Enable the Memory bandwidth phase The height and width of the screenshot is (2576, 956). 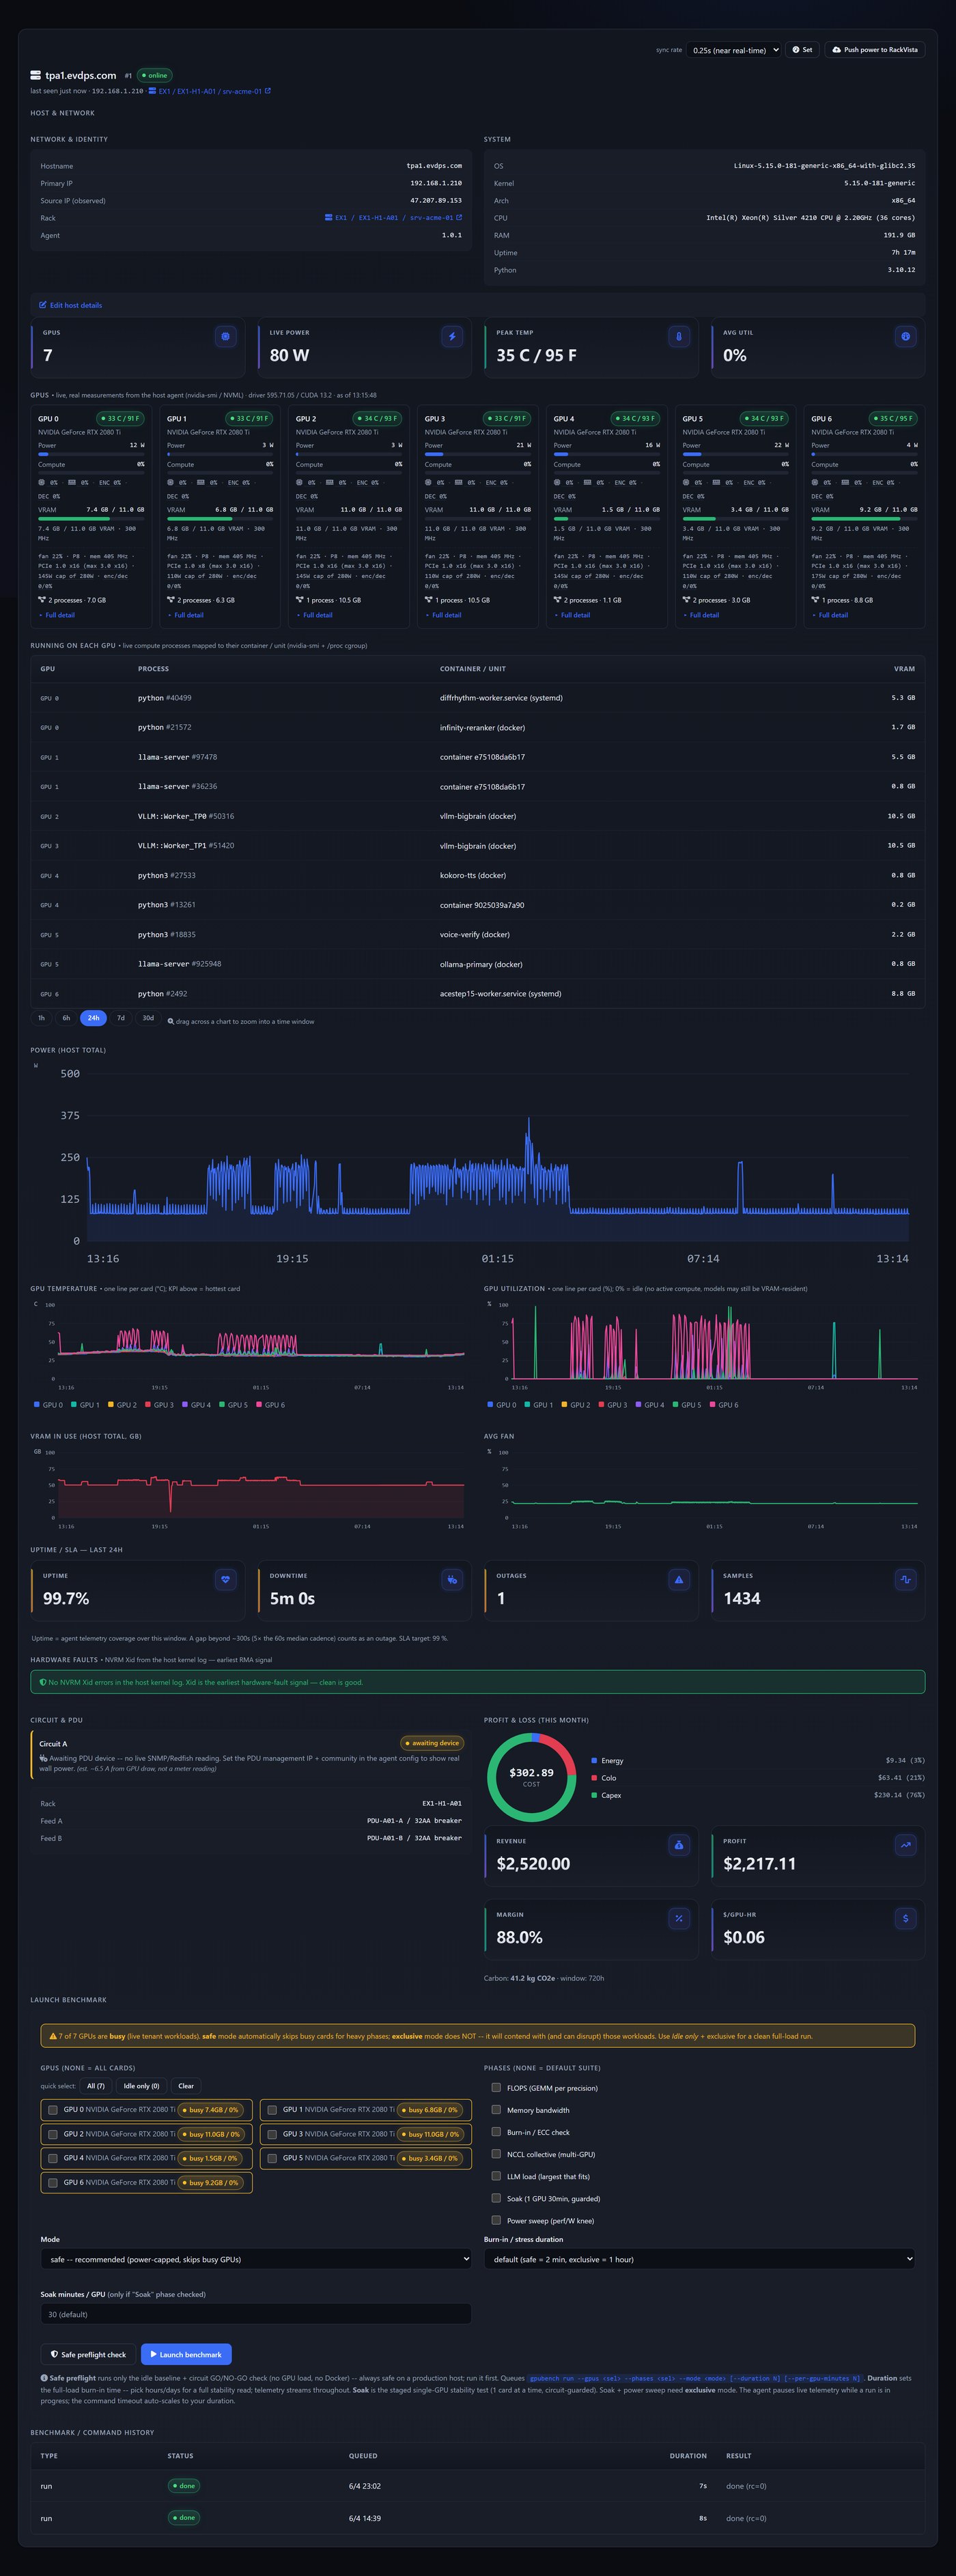pos(496,2110)
